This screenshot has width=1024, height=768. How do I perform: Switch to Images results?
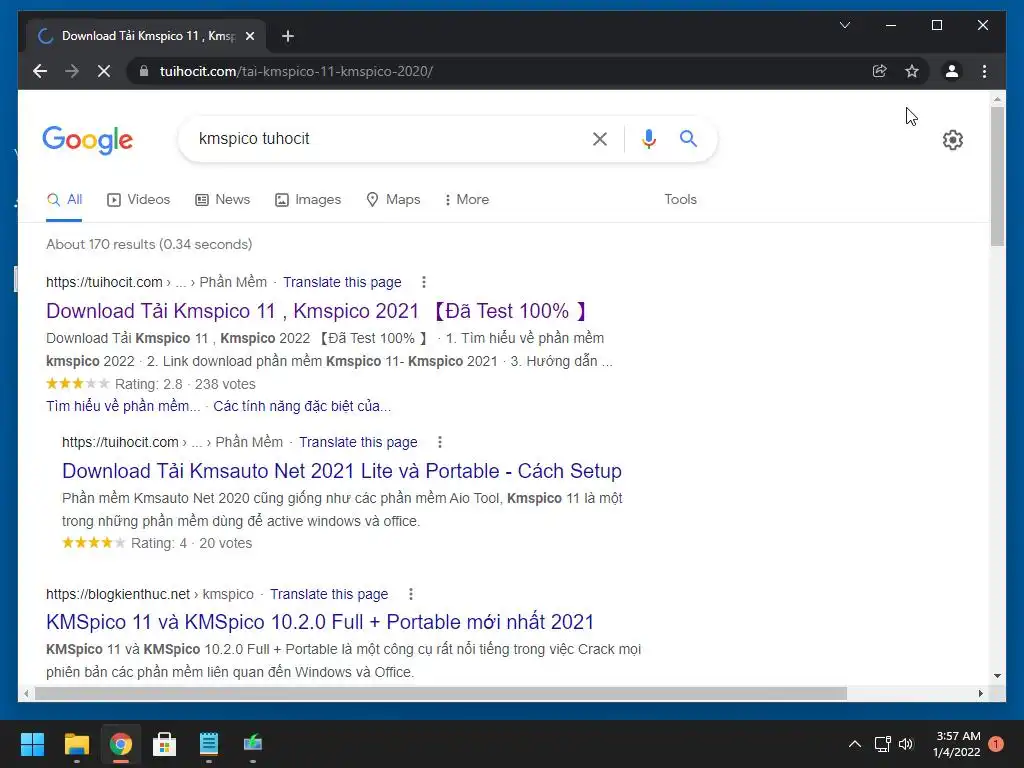[x=308, y=200]
